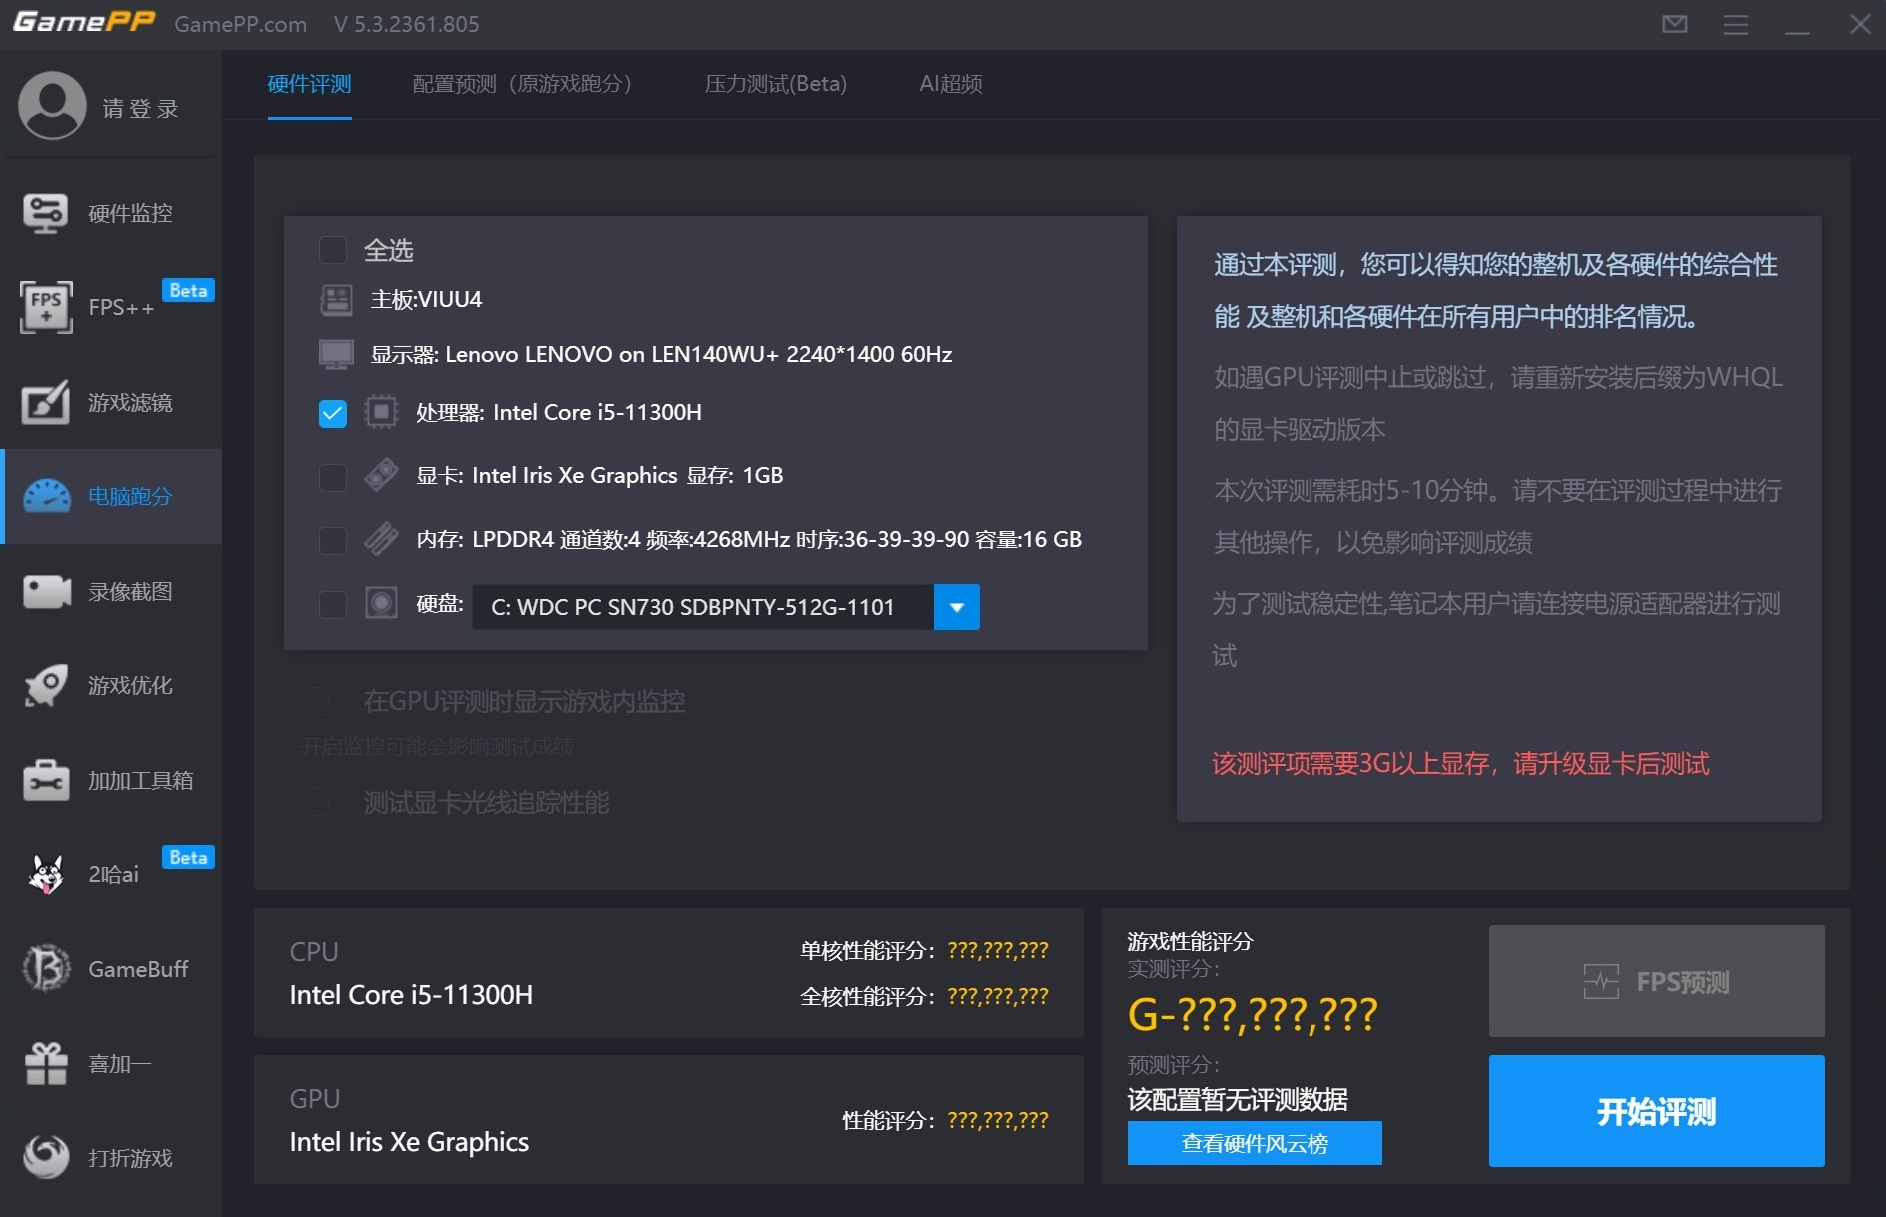Viewport: 1886px width, 1217px height.
Task: Check the 全选 select-all checkbox
Action: coord(333,250)
